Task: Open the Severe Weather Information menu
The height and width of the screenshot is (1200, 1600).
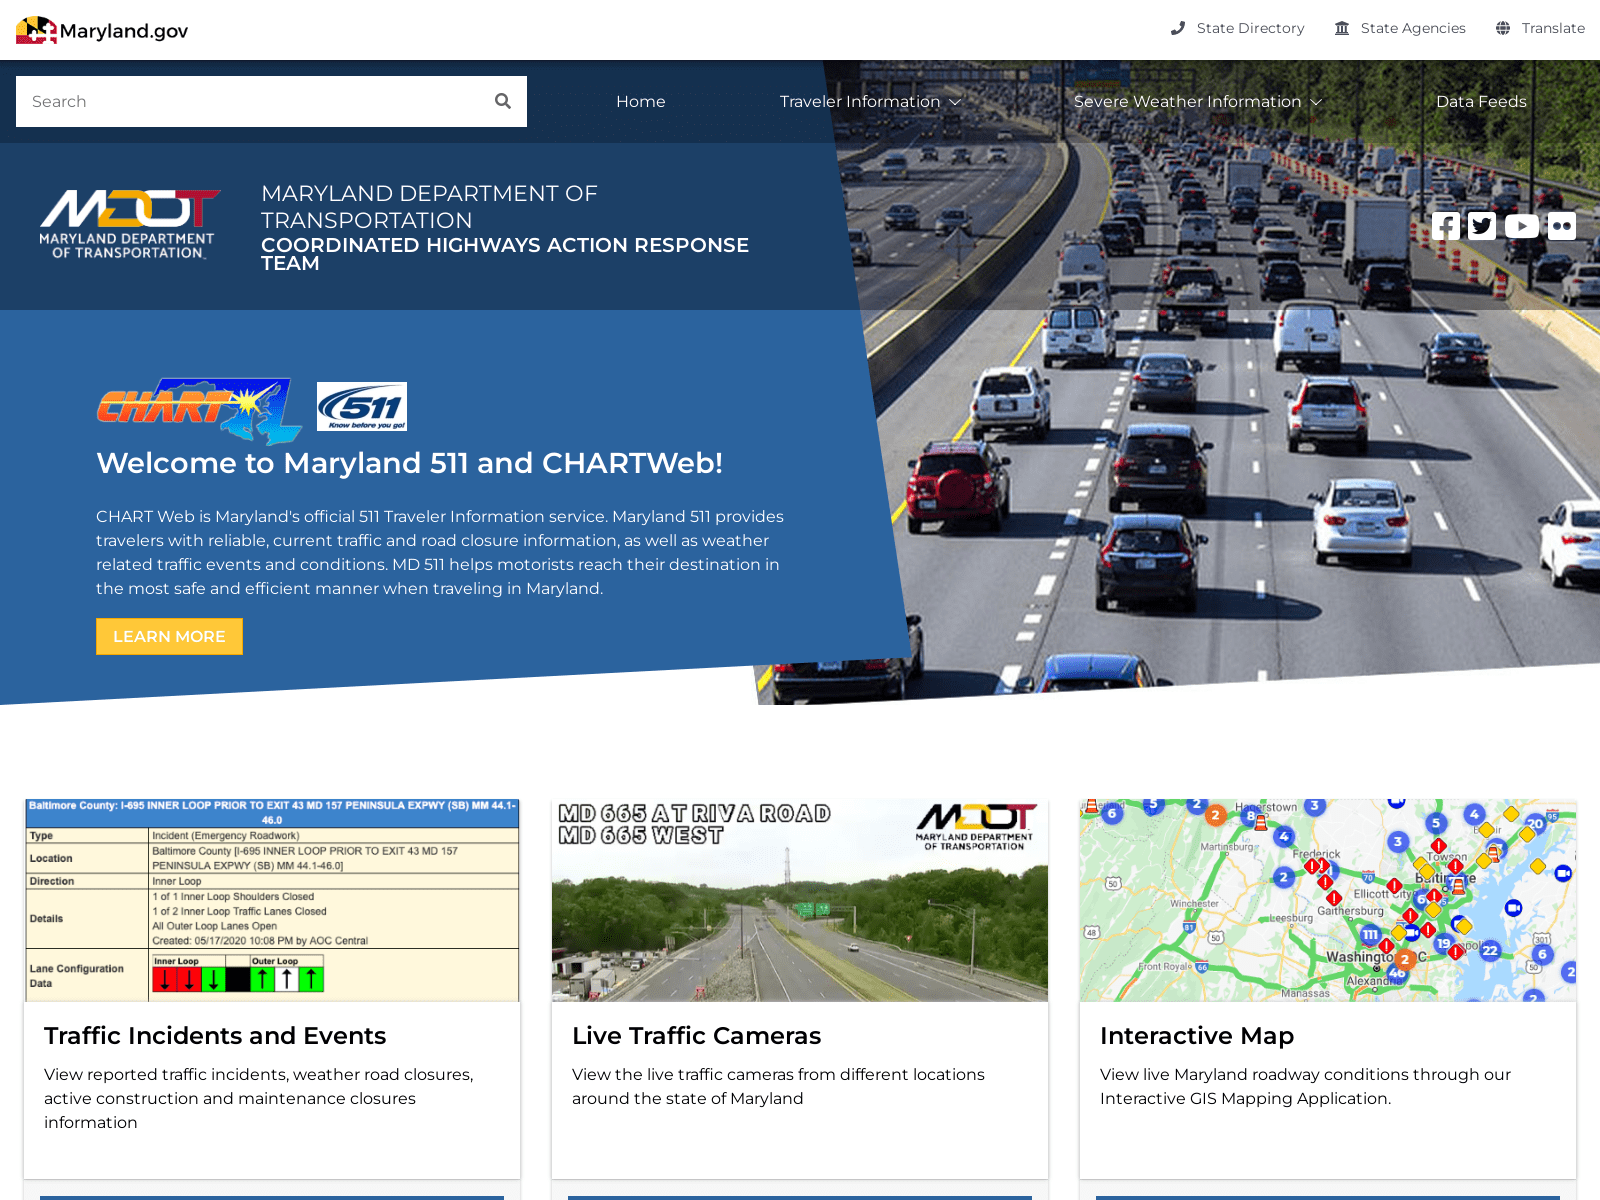Action: click(1187, 101)
